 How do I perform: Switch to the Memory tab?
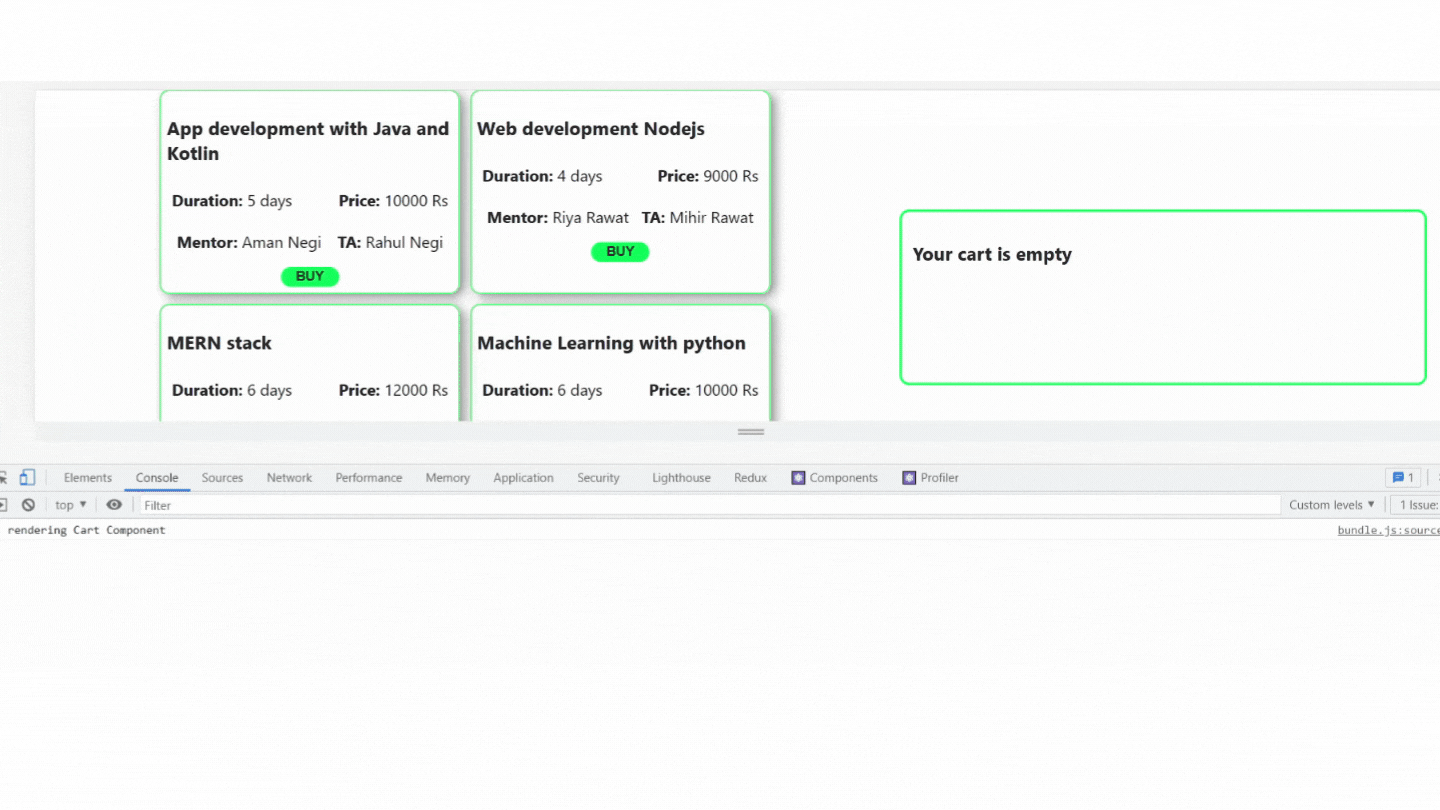point(447,478)
